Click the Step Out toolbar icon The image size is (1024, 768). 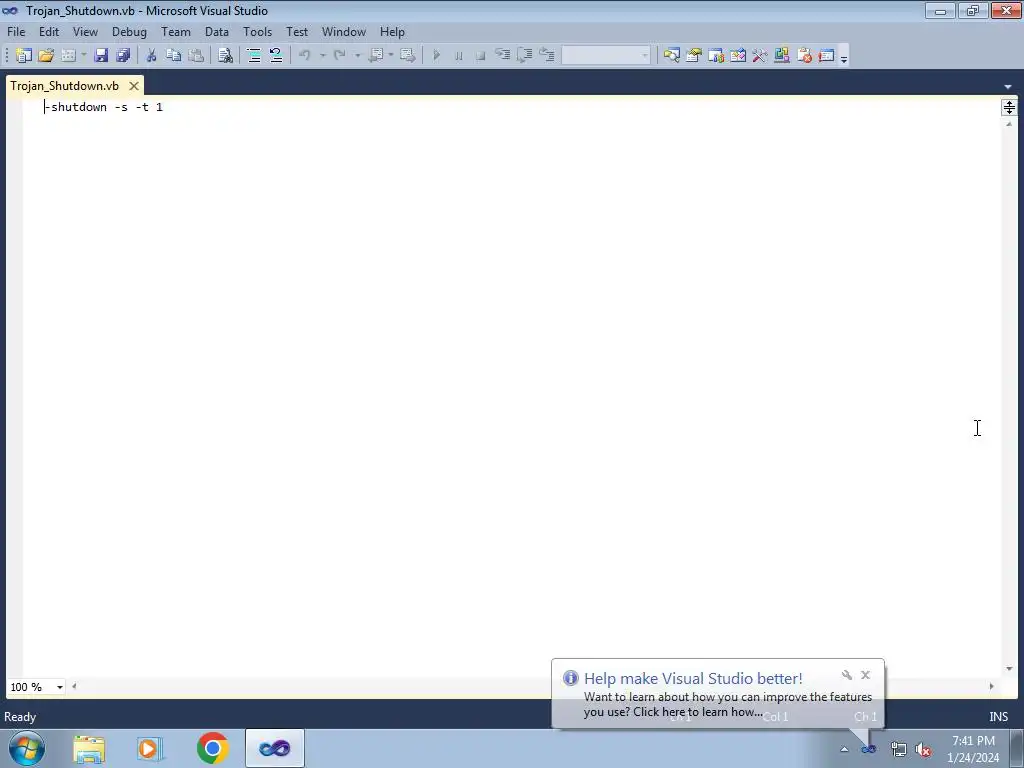point(547,56)
